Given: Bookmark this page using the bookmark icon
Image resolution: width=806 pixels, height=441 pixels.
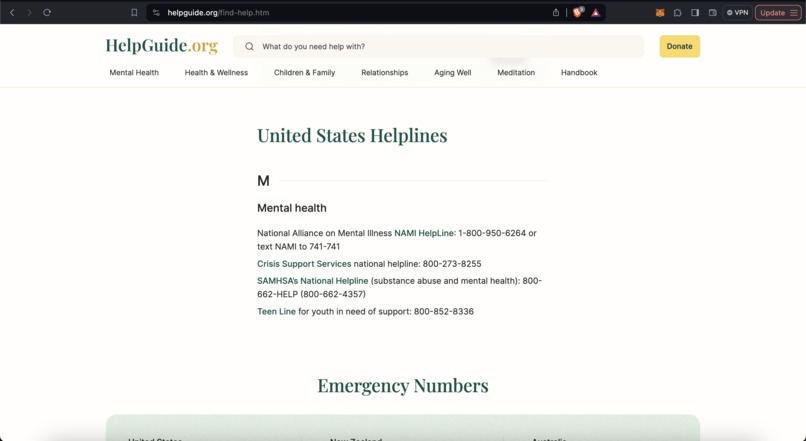Looking at the screenshot, I should point(134,13).
